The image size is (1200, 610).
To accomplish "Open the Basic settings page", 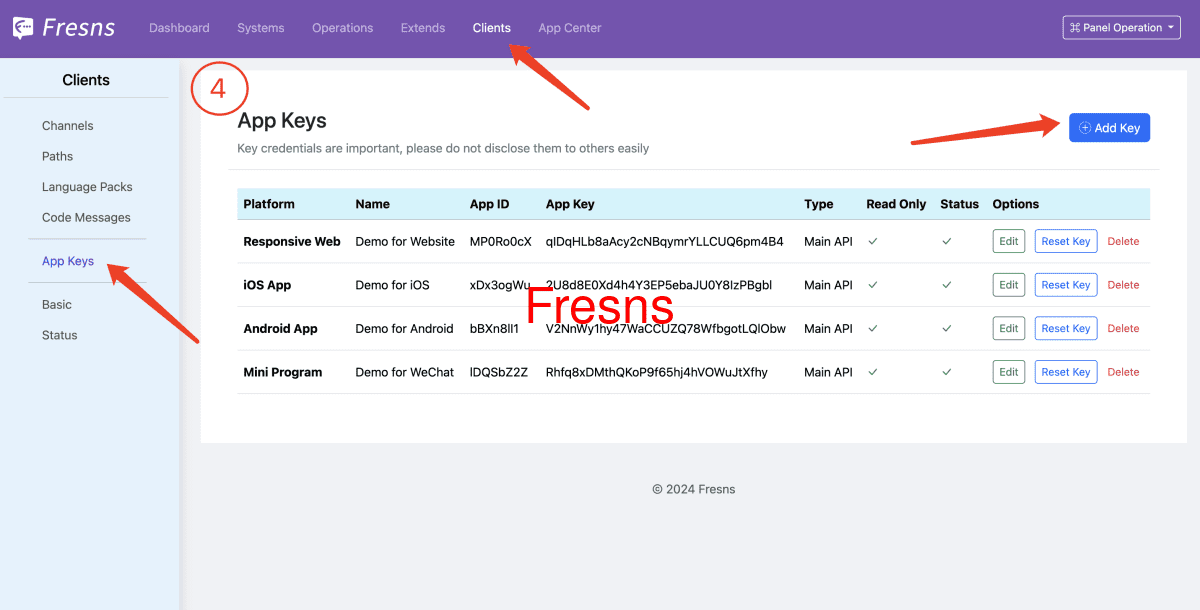I will tap(56, 304).
